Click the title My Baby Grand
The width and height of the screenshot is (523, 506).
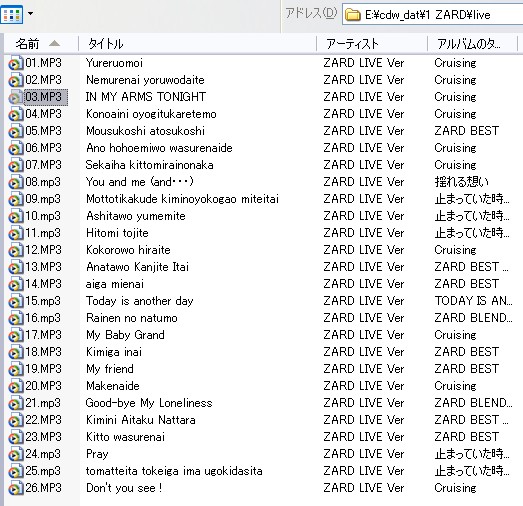click(125, 335)
